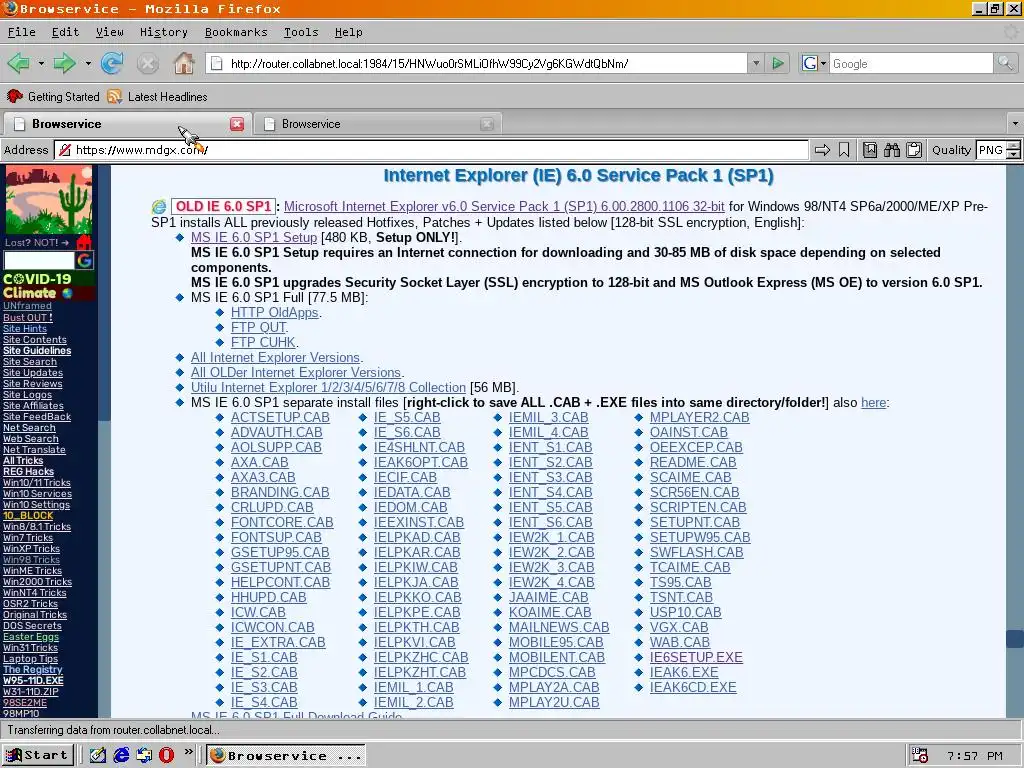This screenshot has width=1024, height=768.
Task: Open the Site Guidelines sidebar link
Action: click(37, 351)
